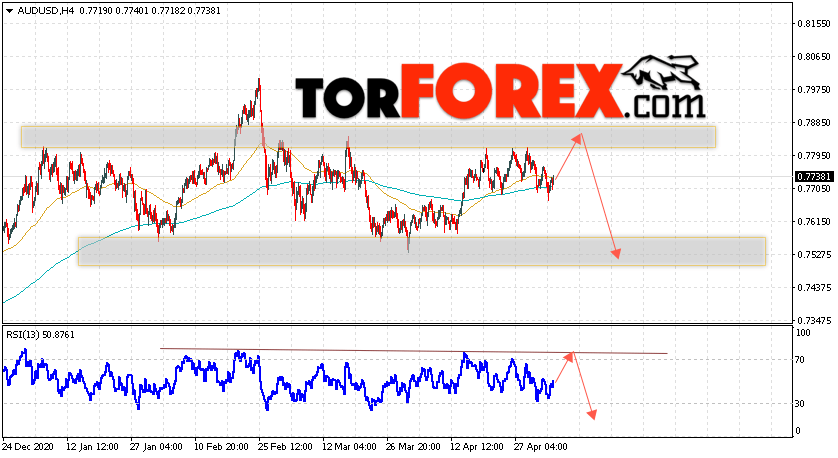Select the AUDUSD,H4 chart title text
The image size is (838, 458).
(46, 11)
